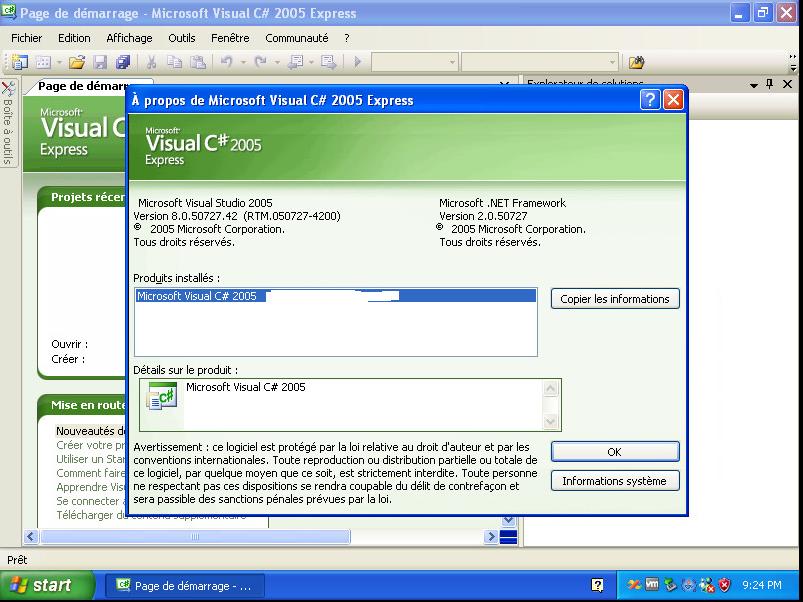Click the Informations système button
The image size is (803, 602).
point(615,481)
